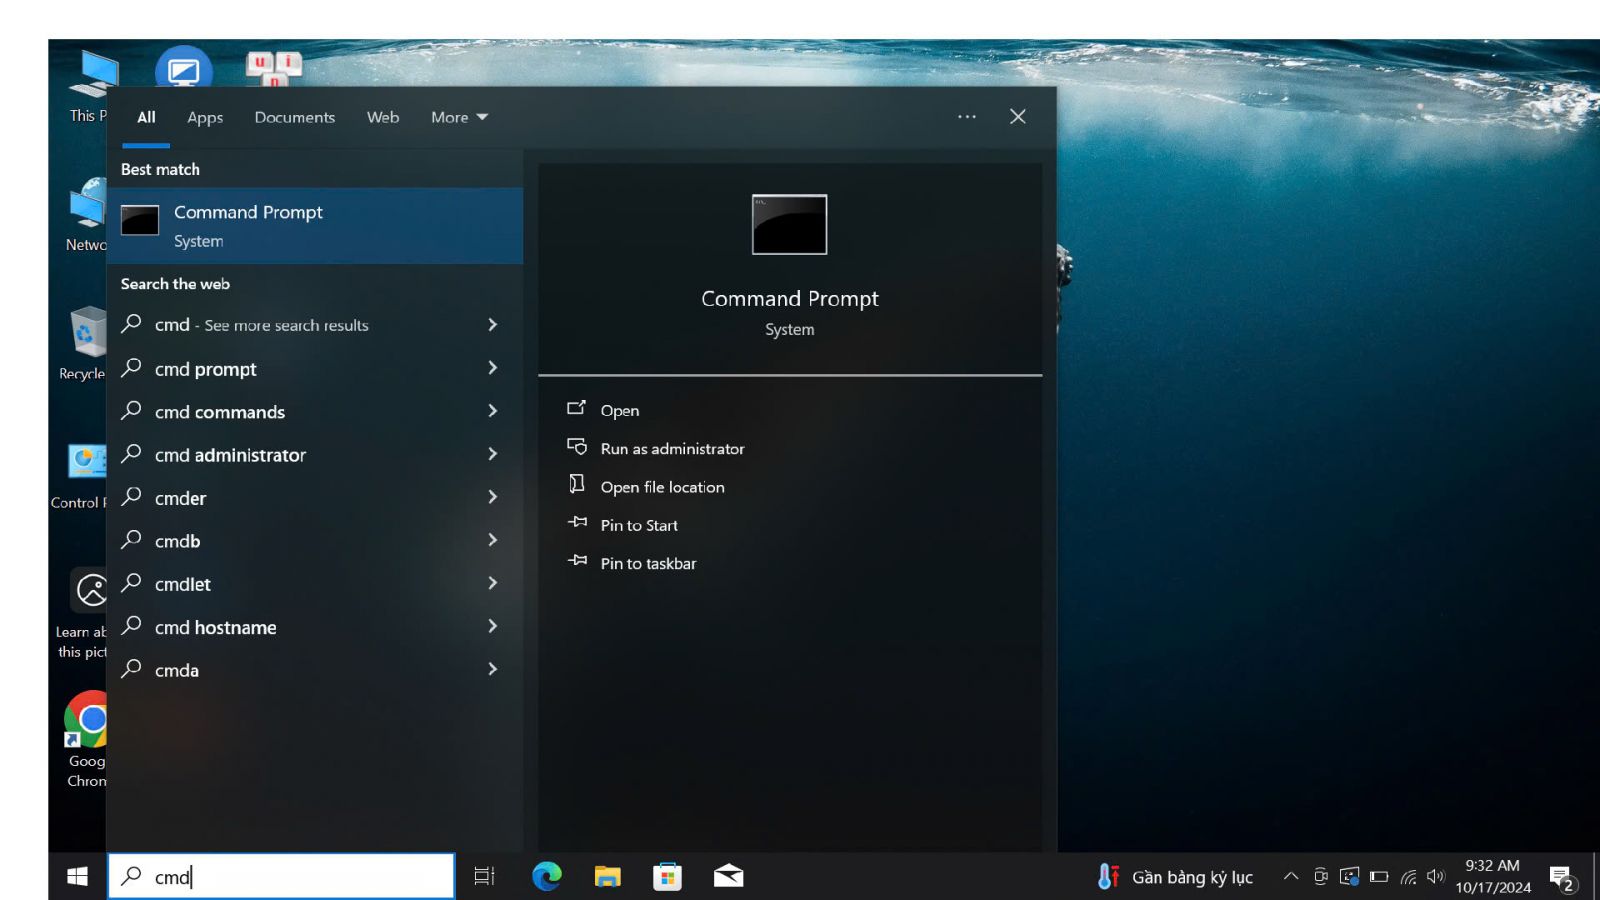Click the search icon beside cmd prompt
Screen dimensions: 1600x900
tap(131, 367)
